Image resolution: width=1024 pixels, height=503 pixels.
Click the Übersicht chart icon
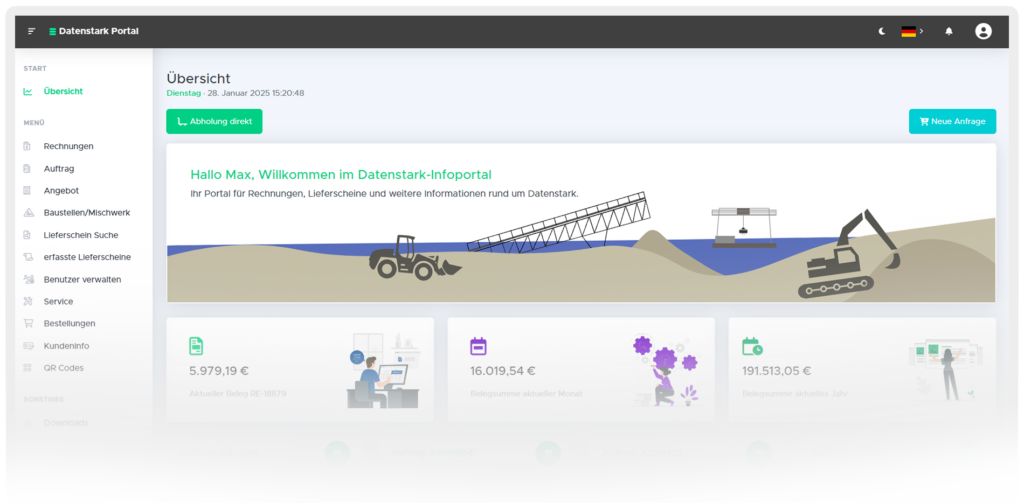click(27, 91)
